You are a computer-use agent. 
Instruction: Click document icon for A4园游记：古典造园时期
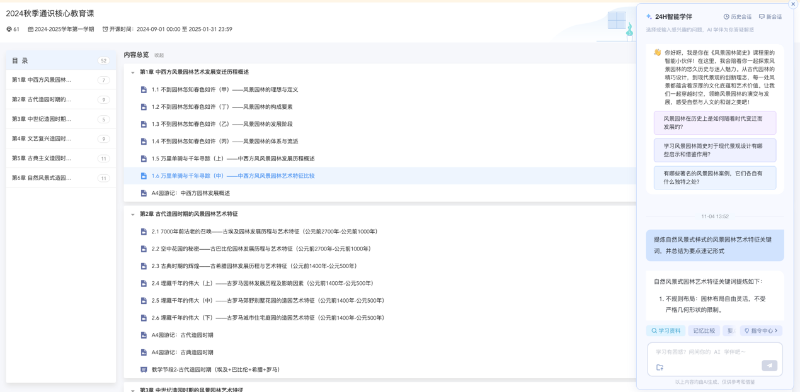point(144,352)
